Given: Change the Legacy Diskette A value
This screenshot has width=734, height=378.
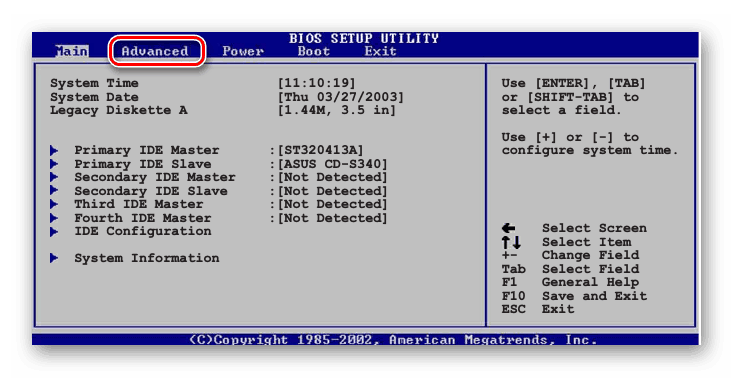Looking at the screenshot, I should point(337,111).
